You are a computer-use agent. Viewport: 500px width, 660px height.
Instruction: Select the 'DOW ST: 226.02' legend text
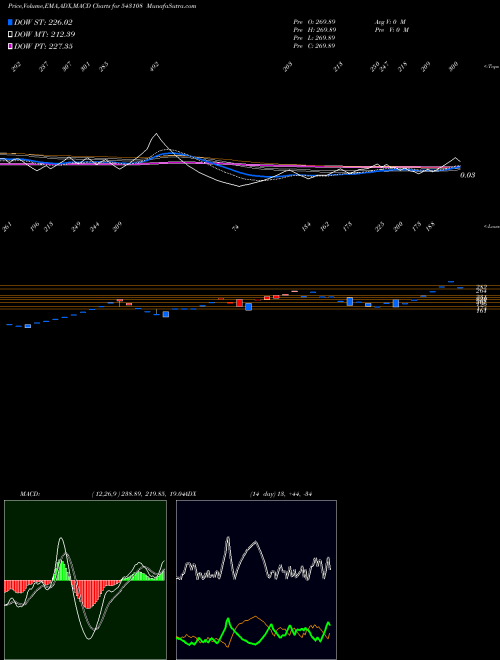click(x=43, y=22)
